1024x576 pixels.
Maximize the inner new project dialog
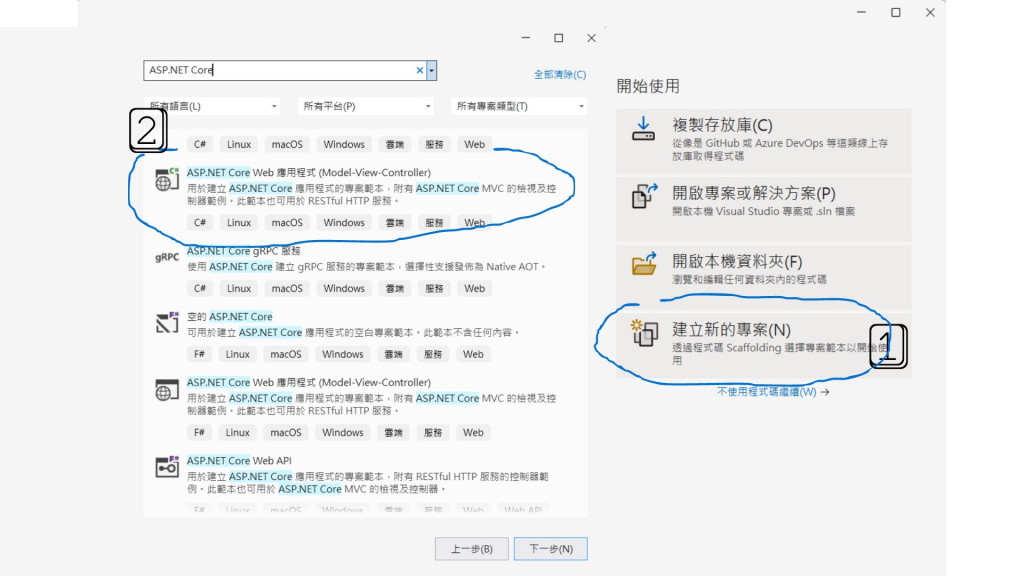click(558, 38)
